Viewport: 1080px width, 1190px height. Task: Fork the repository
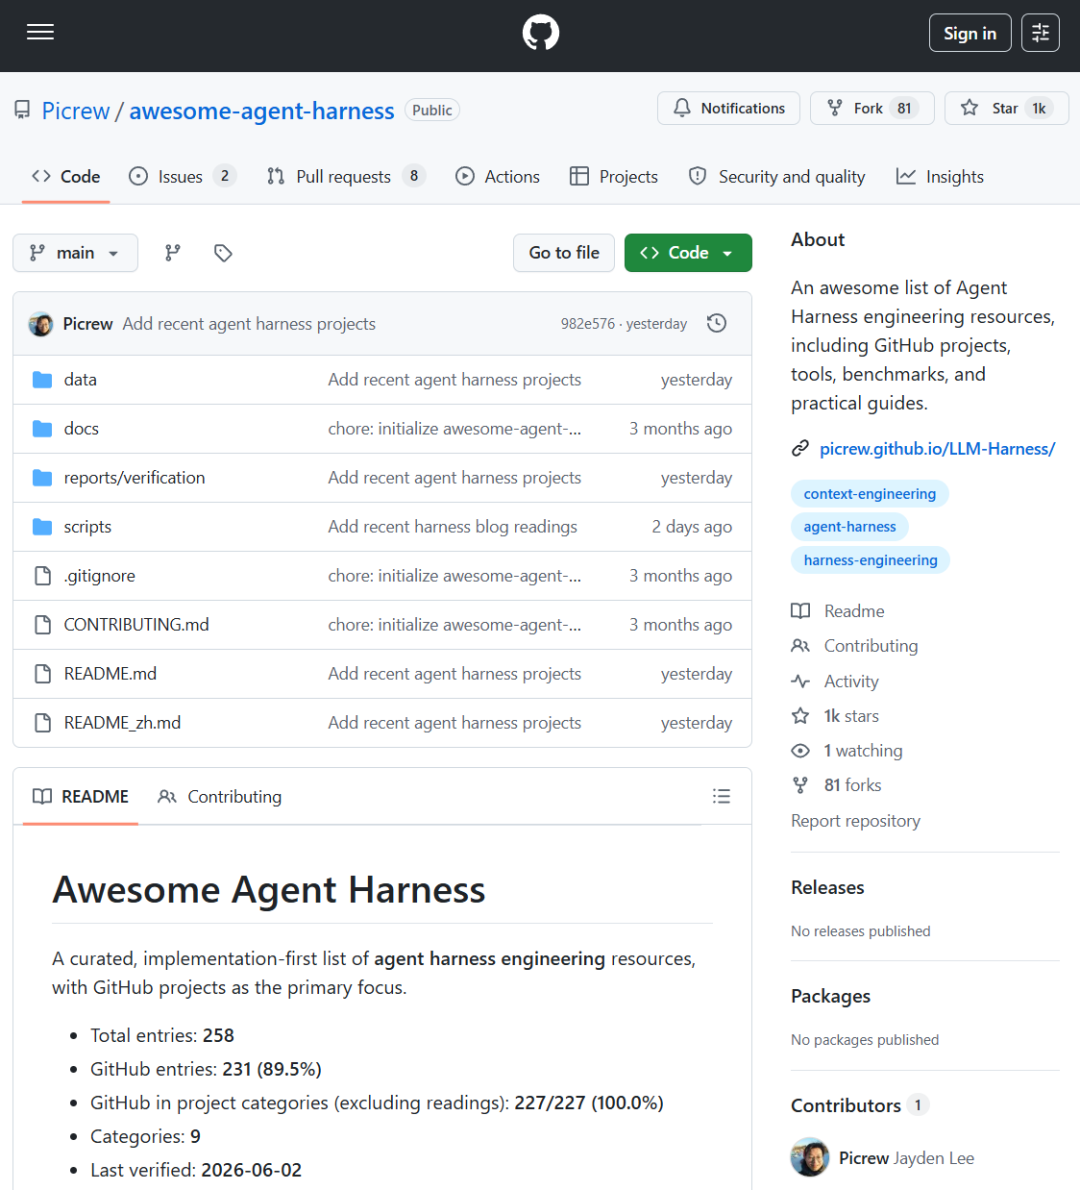point(872,108)
